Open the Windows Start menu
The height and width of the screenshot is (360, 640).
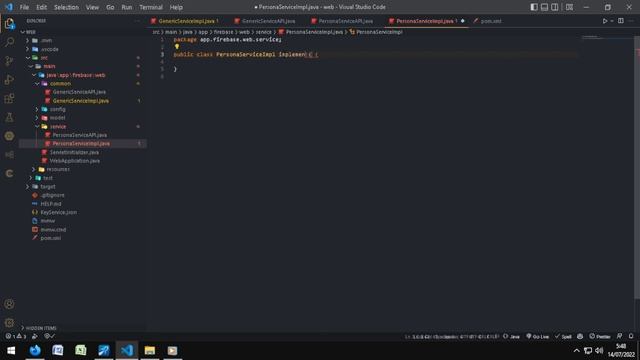[x=11, y=351]
